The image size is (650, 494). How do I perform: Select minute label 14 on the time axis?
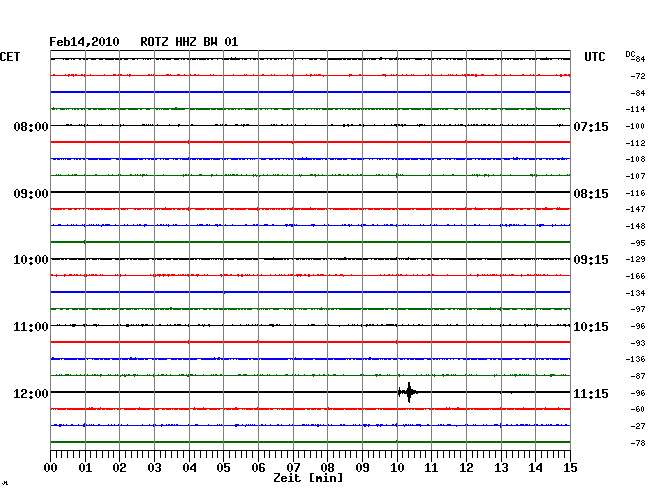(535, 468)
